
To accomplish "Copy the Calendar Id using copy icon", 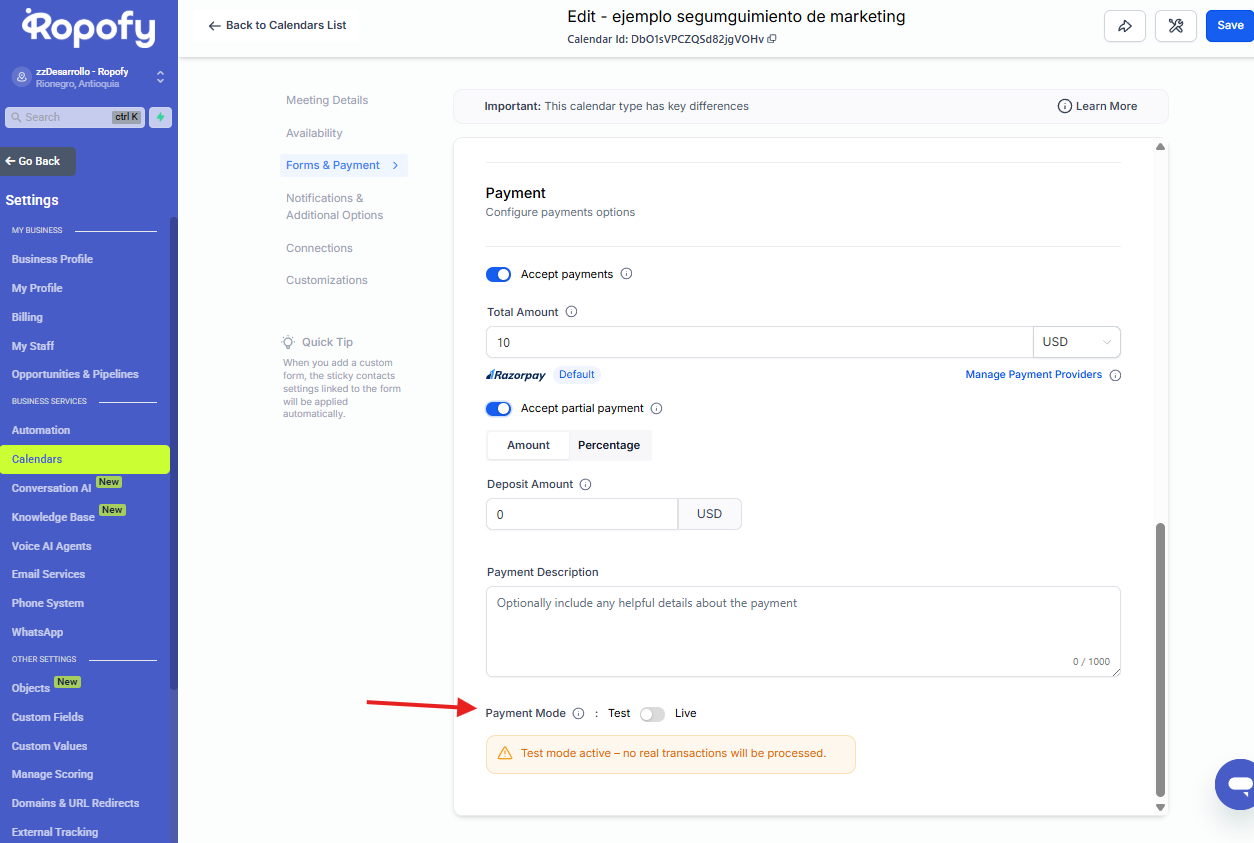I will click(772, 39).
